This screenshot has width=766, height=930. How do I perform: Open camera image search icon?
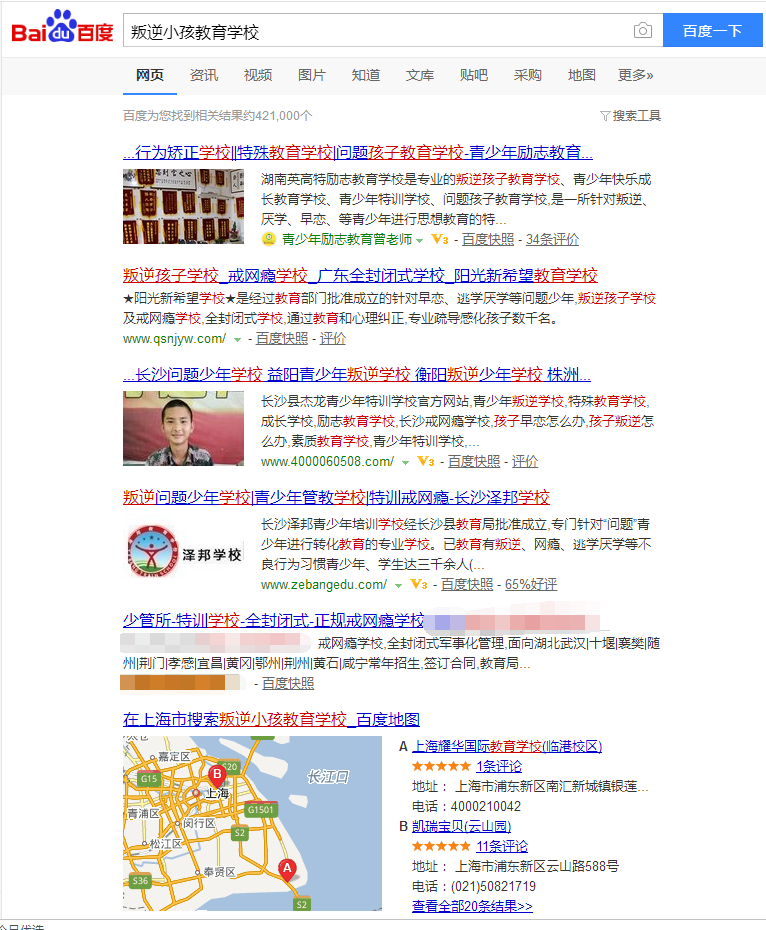[x=643, y=30]
